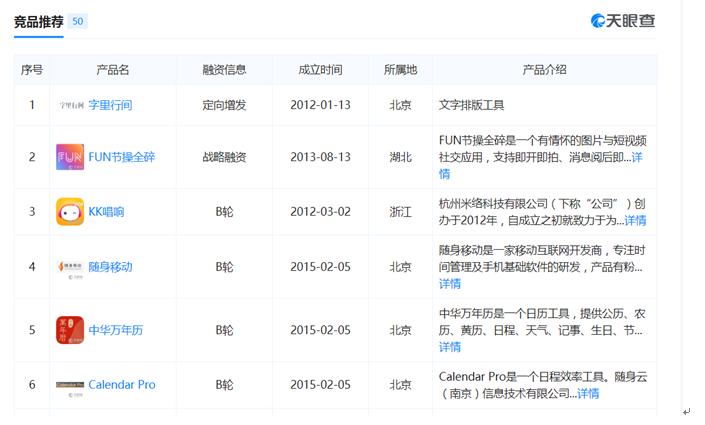Select the 战略融资 financing cell
Image resolution: width=705 pixels, height=425 pixels.
[x=224, y=157]
